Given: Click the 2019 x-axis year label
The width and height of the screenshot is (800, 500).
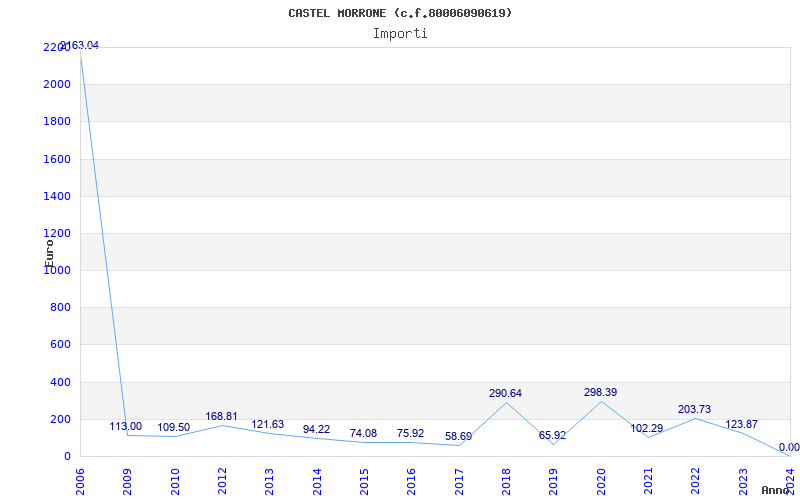Looking at the screenshot, I should (x=554, y=482).
